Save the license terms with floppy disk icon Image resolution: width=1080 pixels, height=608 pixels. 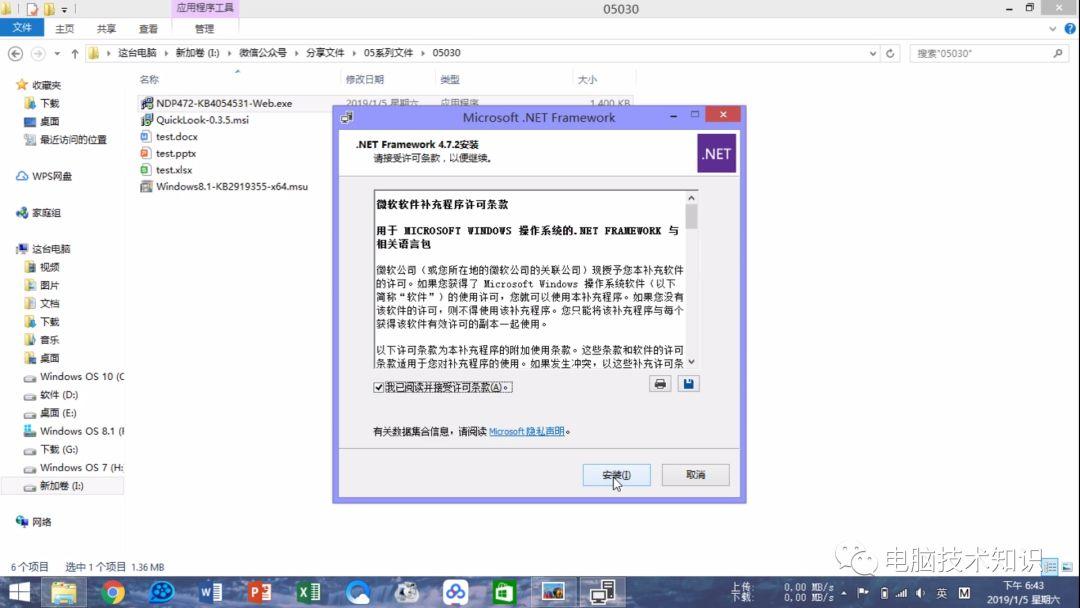tap(688, 384)
